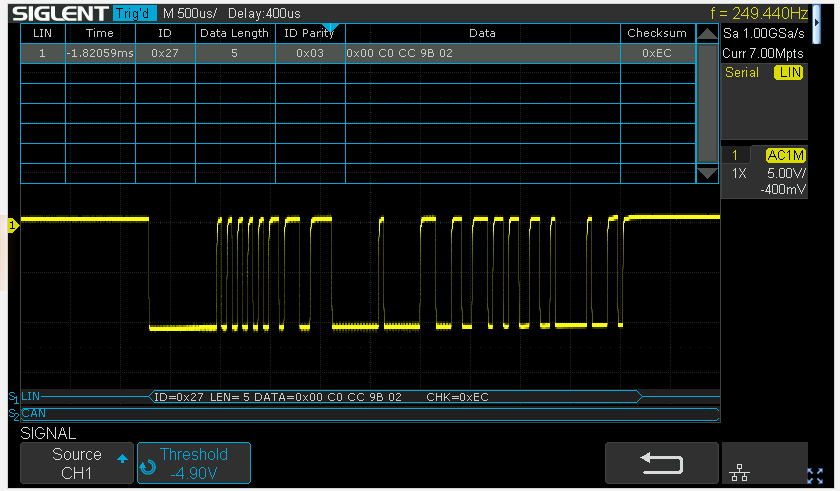Click the Curr 7.00Mpts memory depth
840x491 pixels.
pos(763,54)
